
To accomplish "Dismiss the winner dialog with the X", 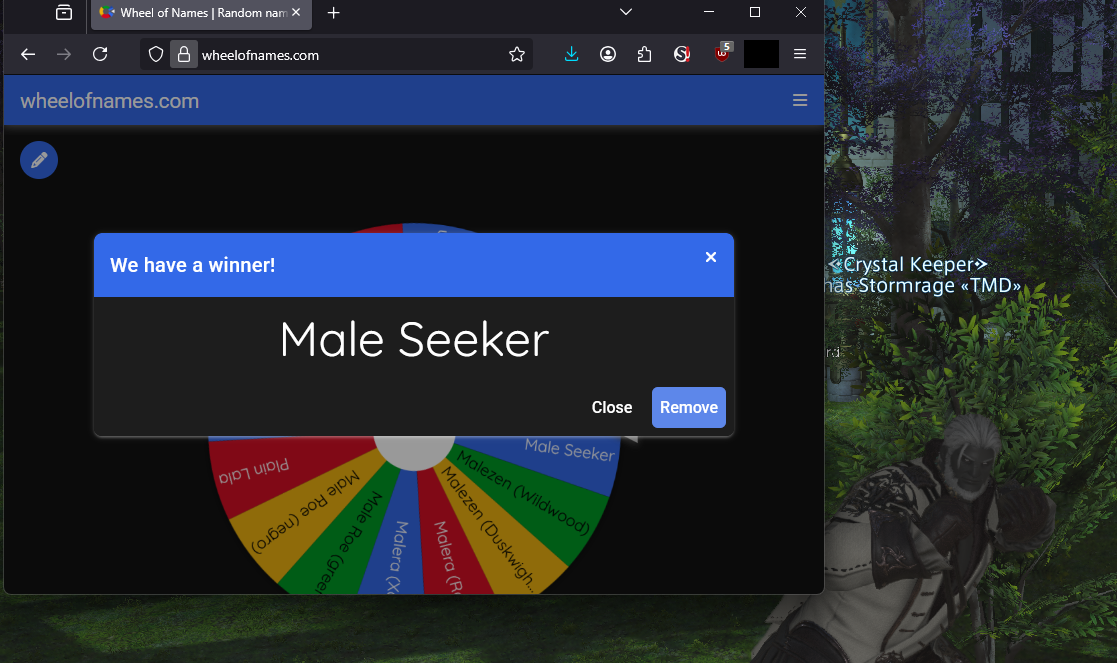I will [x=710, y=257].
